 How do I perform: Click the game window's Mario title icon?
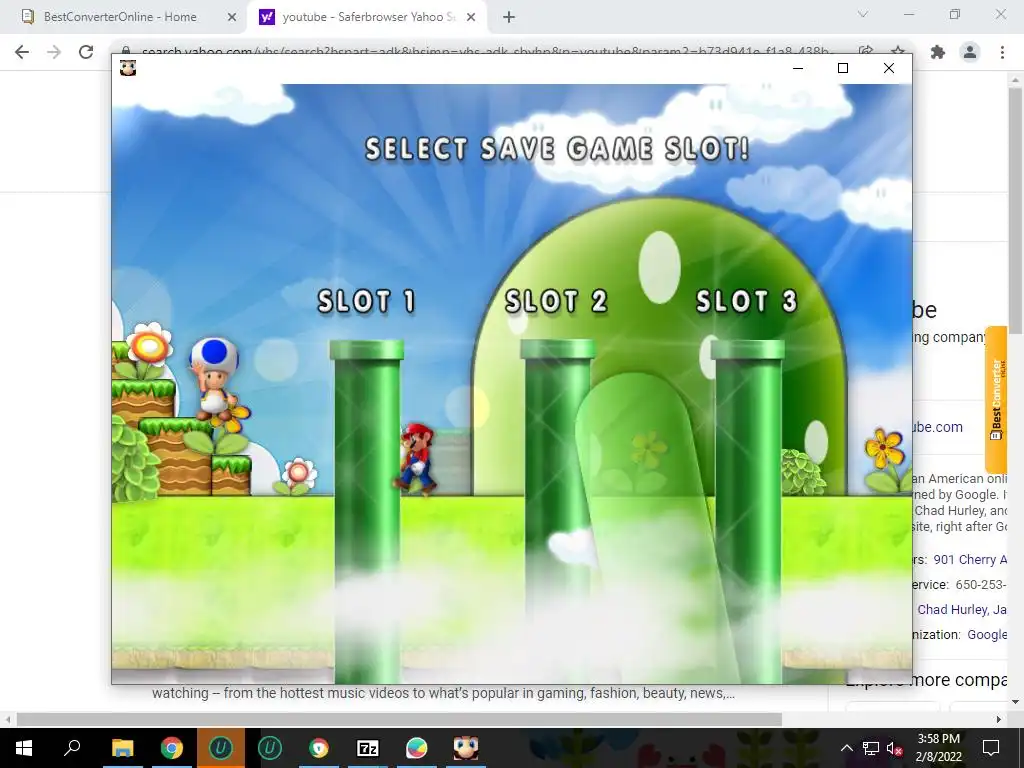click(128, 68)
